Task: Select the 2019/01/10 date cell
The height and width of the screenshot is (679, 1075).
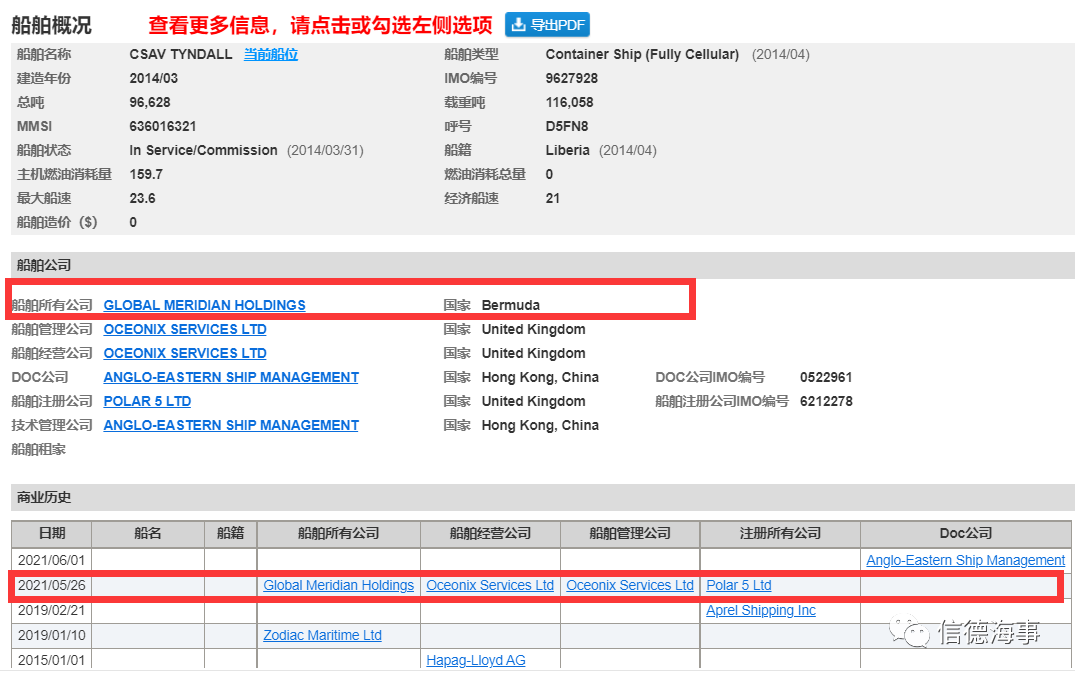Action: [x=51, y=635]
